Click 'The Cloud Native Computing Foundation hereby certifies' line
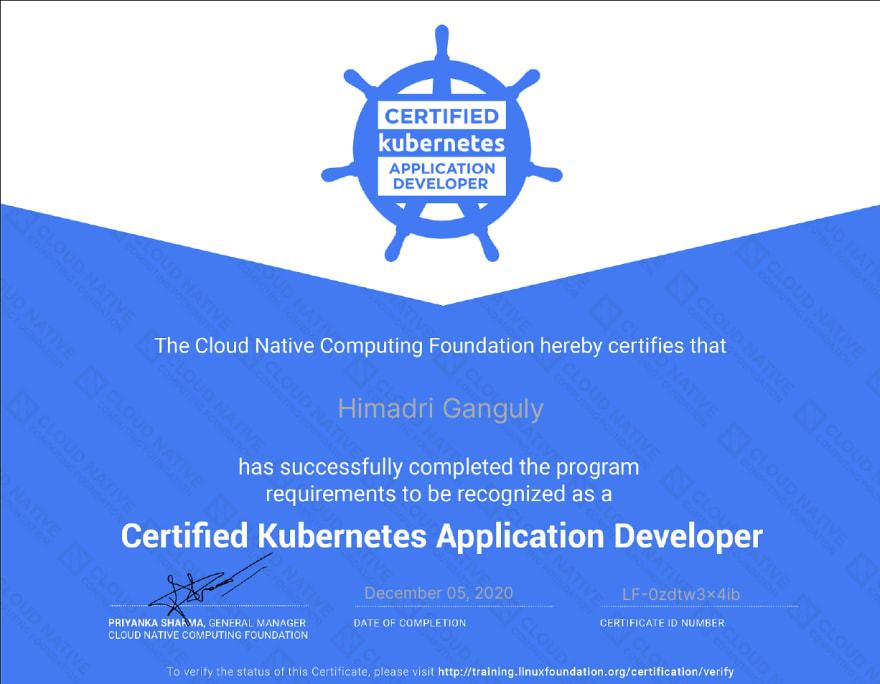The height and width of the screenshot is (684, 880). coord(441,346)
